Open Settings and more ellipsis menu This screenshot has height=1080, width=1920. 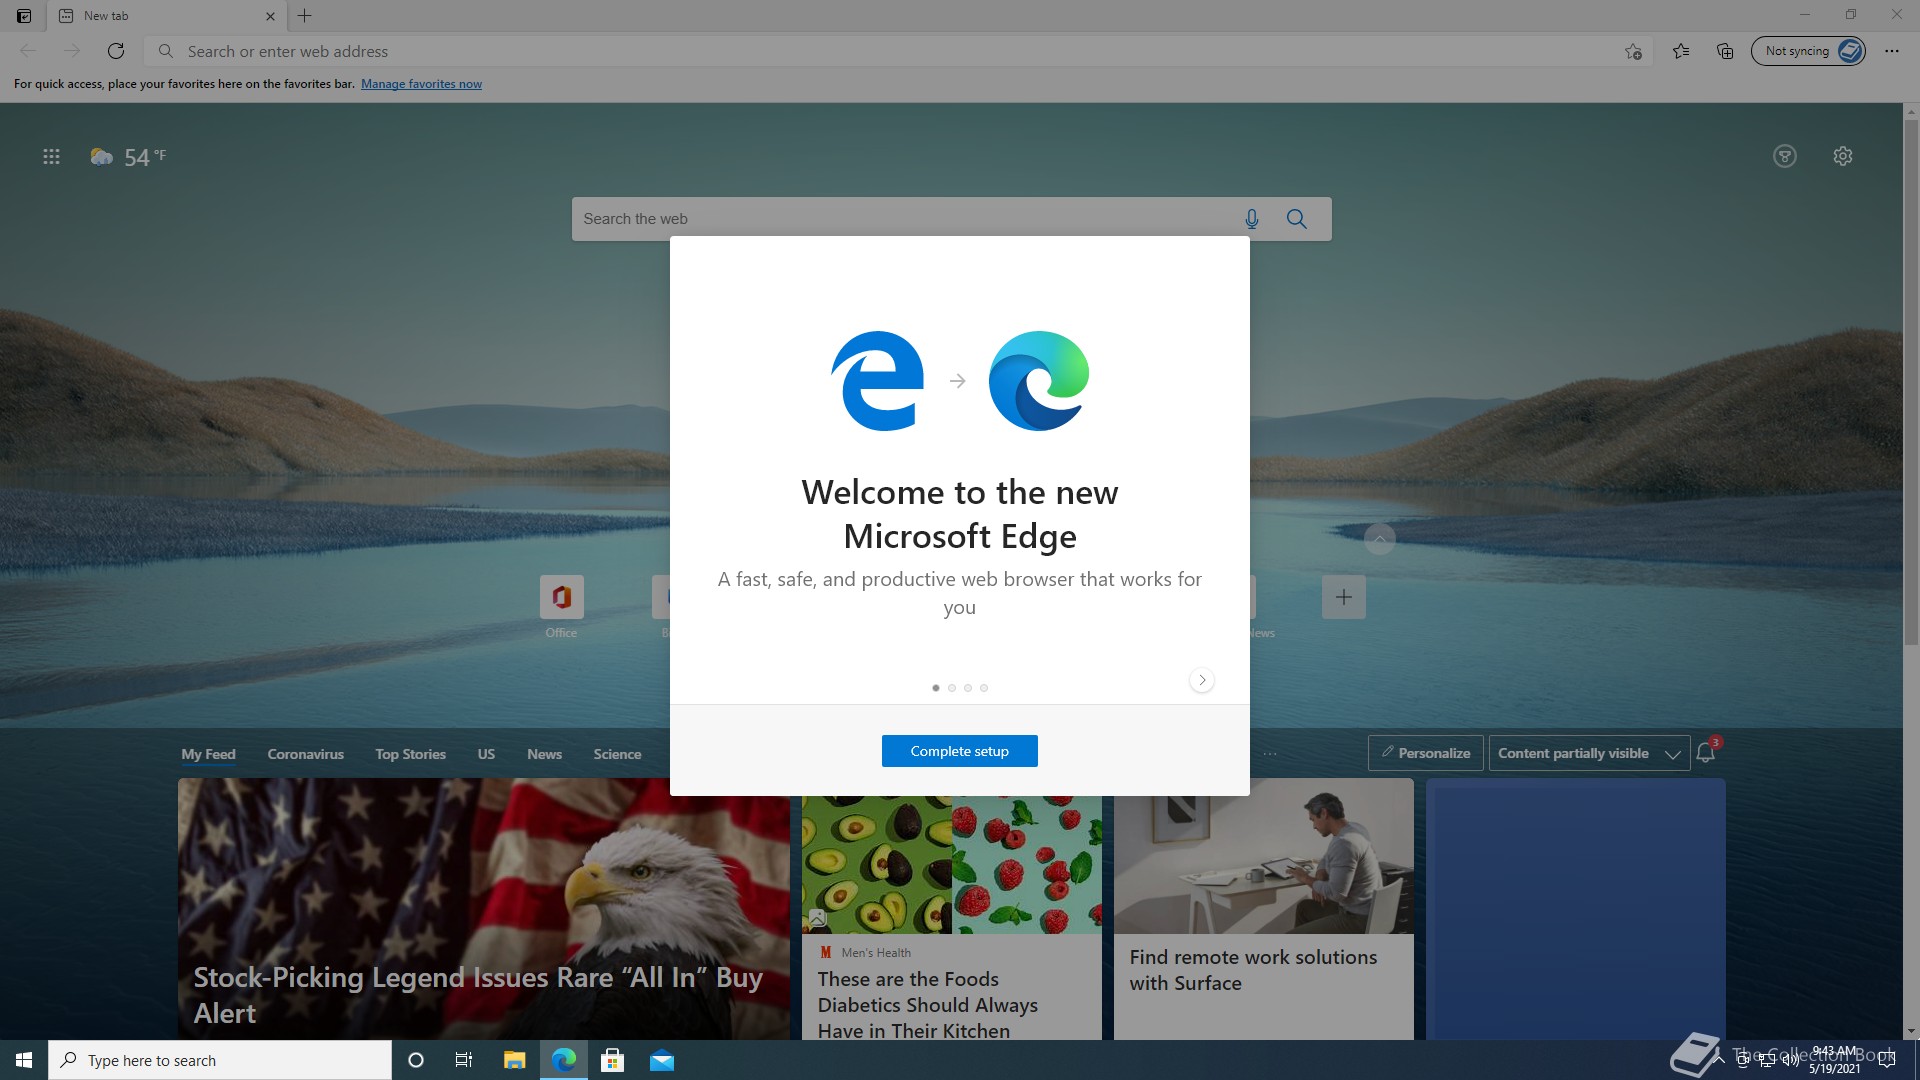click(x=1892, y=51)
